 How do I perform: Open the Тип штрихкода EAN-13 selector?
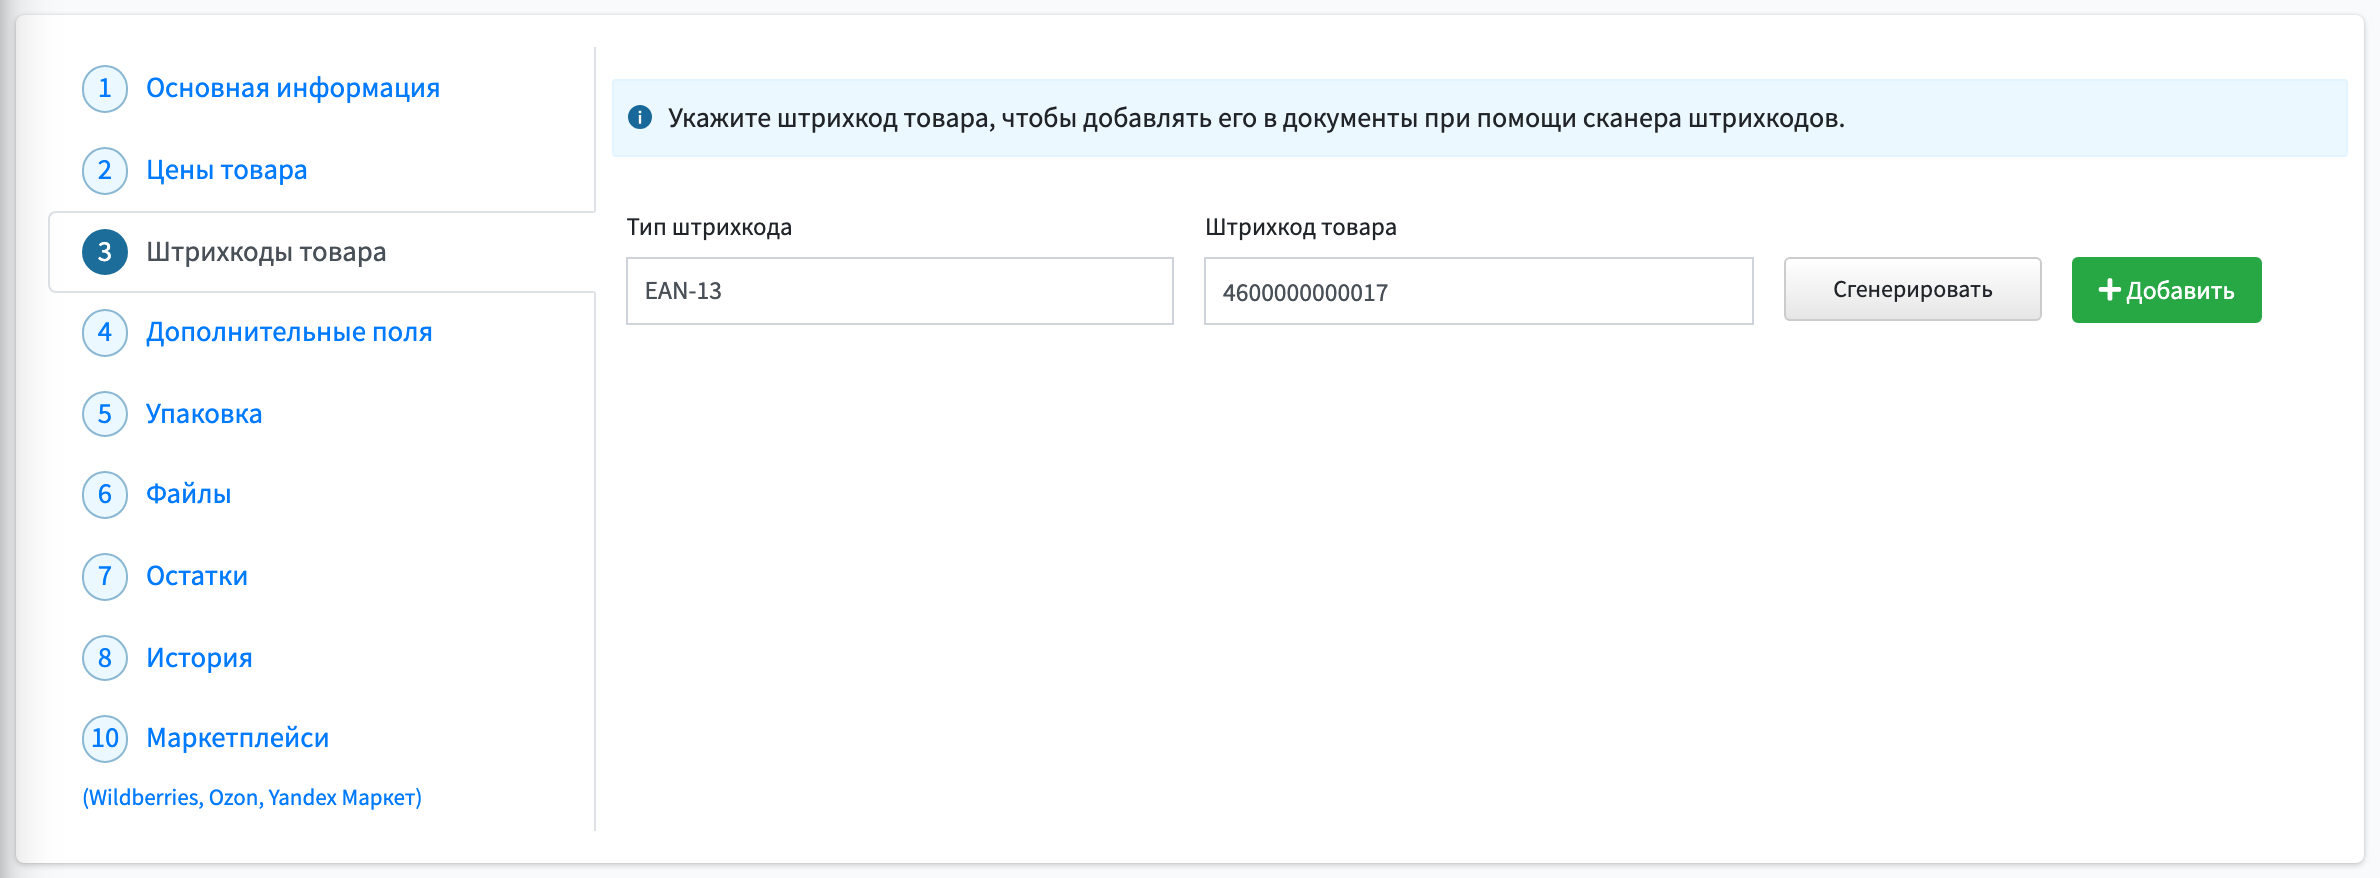click(x=900, y=291)
